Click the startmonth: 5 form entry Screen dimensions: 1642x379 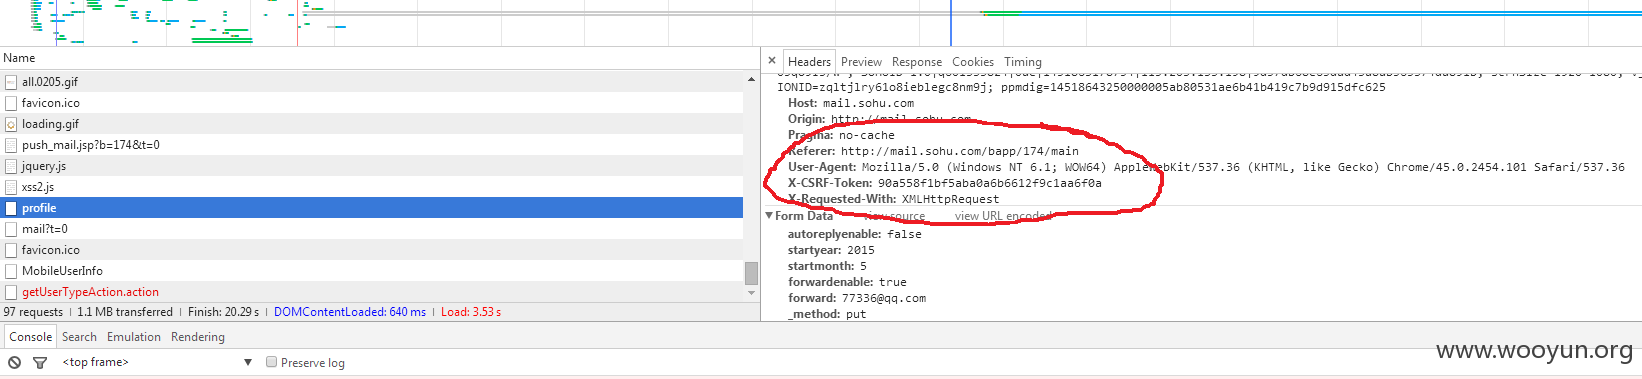[827, 266]
